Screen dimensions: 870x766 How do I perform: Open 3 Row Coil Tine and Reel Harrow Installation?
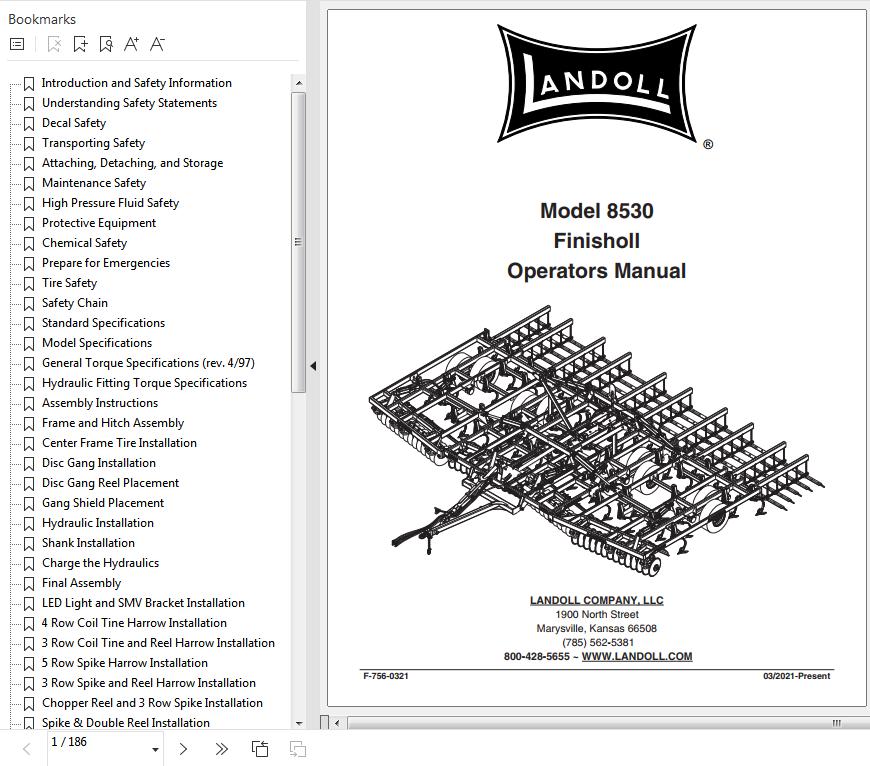[x=158, y=642]
